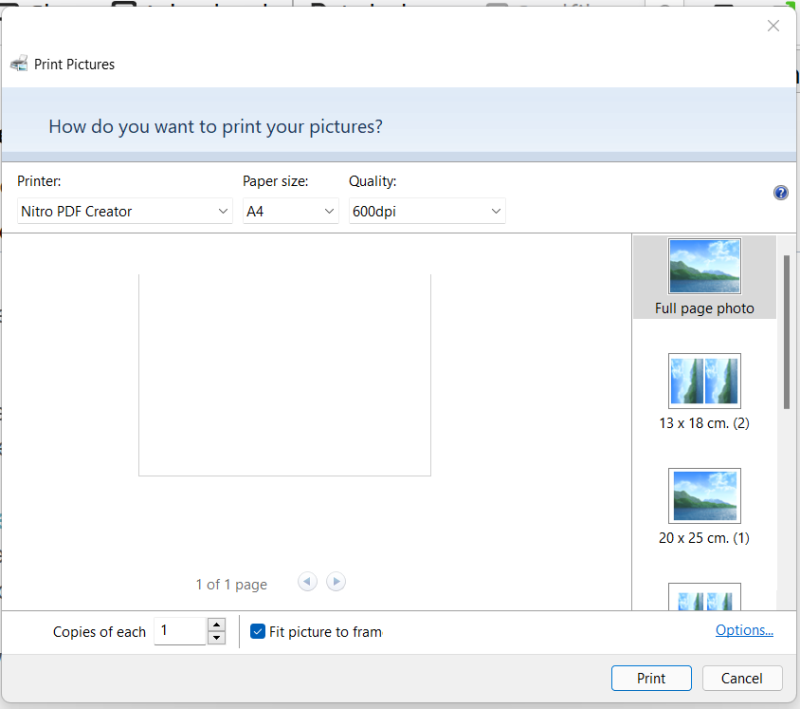800x709 pixels.
Task: Pick the 20 x 25 cm. (1) layout
Action: (704, 506)
